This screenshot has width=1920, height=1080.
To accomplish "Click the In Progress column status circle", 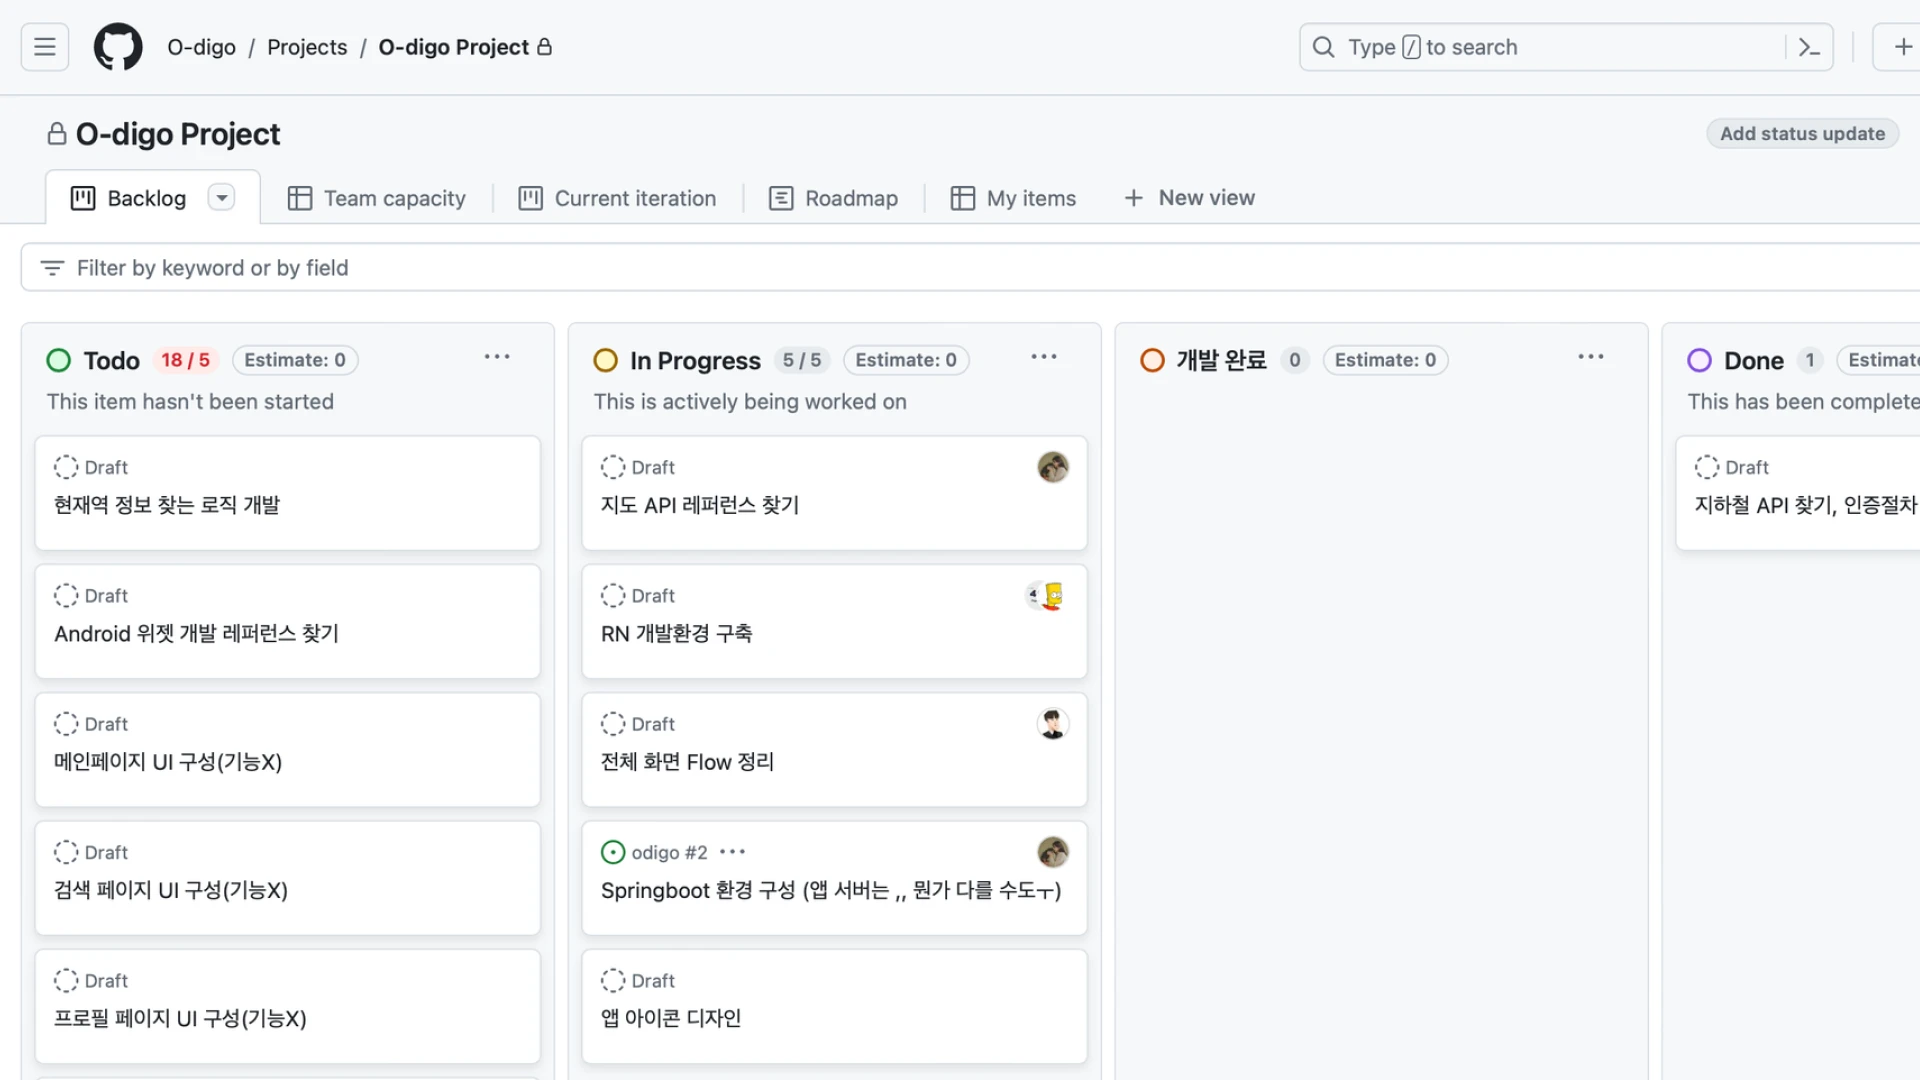I will (x=605, y=360).
